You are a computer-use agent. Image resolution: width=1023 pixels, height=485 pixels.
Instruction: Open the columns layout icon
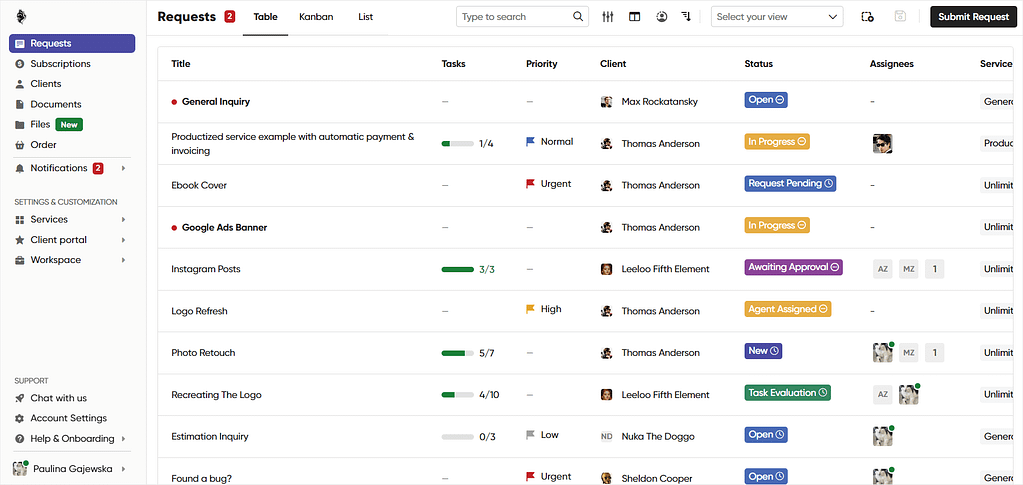(634, 17)
